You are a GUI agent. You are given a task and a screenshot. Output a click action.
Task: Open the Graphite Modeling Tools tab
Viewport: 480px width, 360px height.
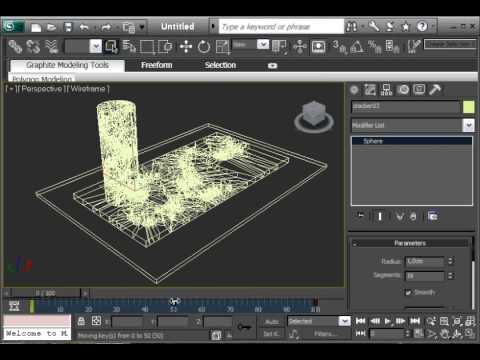point(68,65)
